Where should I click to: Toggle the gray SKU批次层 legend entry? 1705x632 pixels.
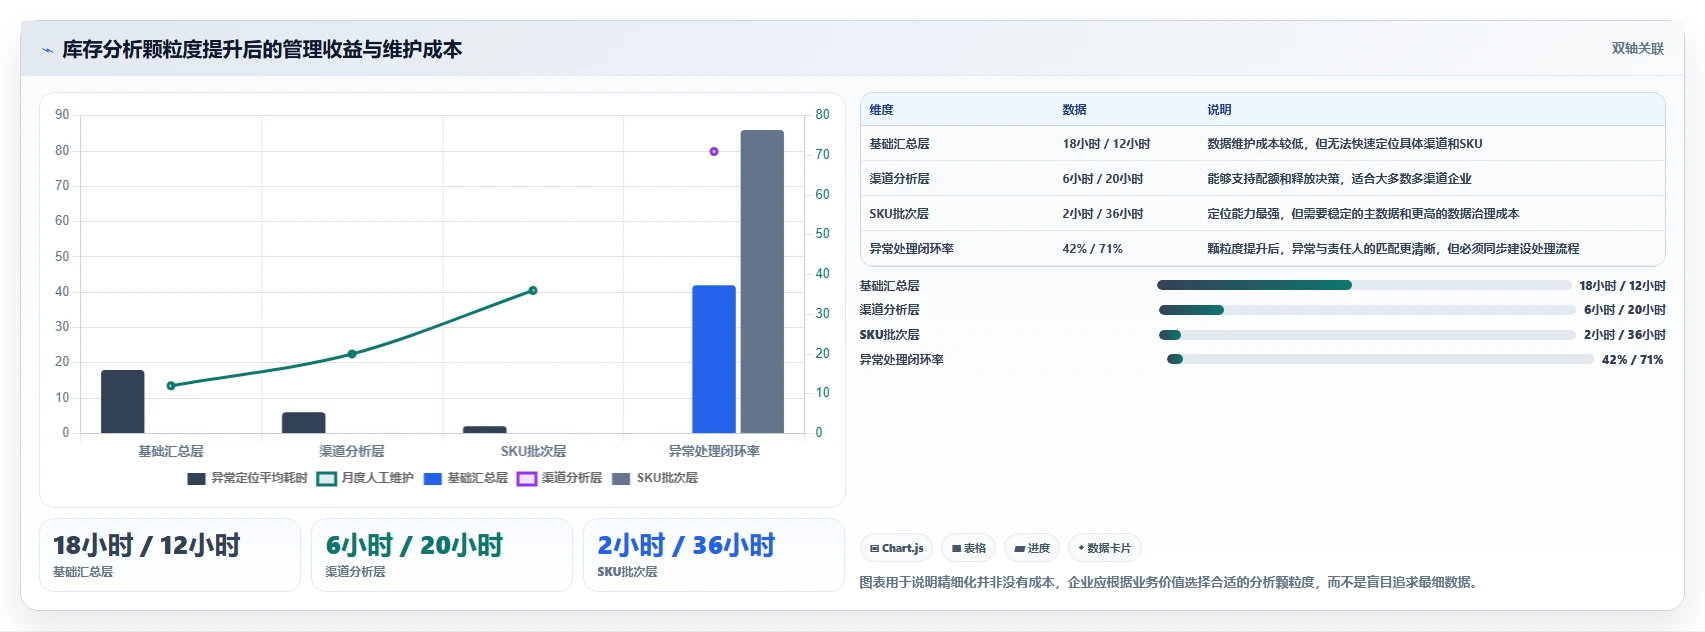click(x=655, y=478)
